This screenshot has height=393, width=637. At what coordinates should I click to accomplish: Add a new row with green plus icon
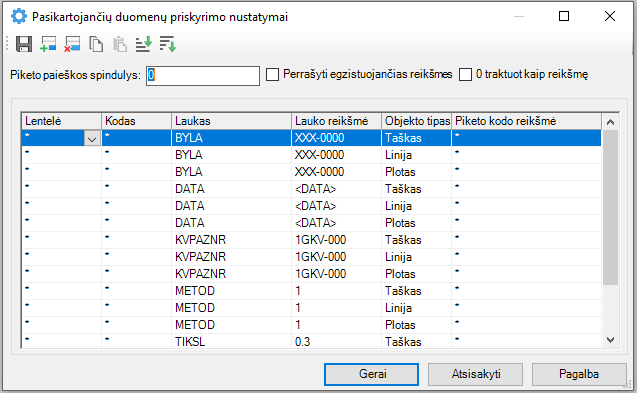coord(48,44)
